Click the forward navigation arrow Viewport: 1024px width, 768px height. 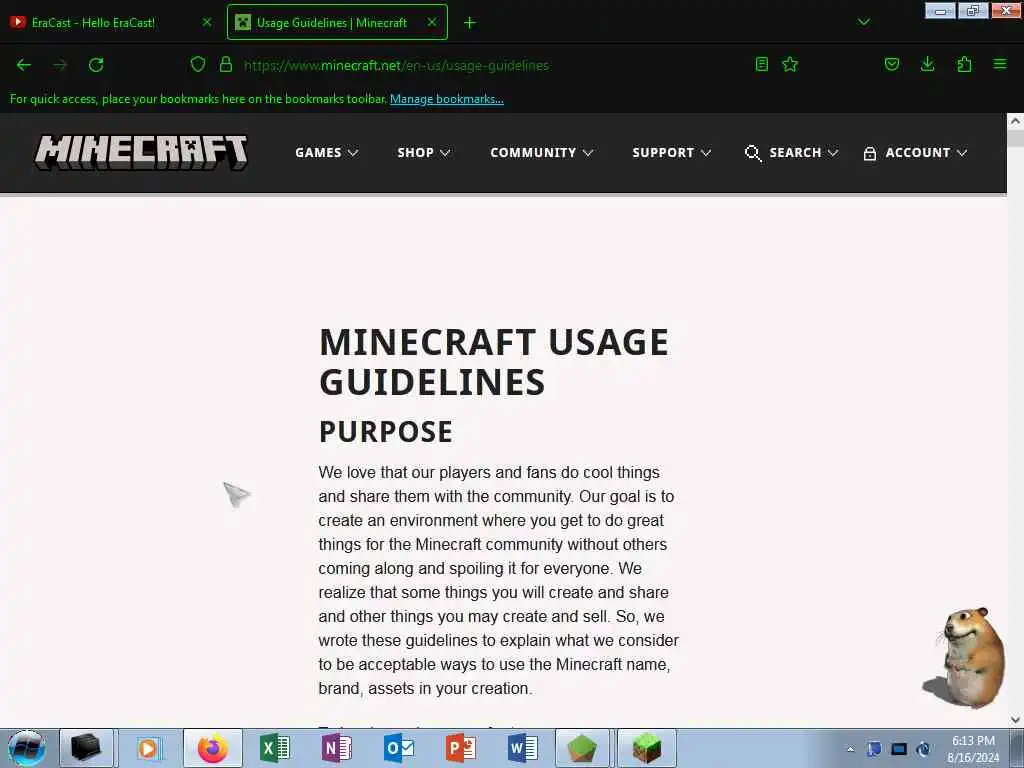click(x=60, y=65)
